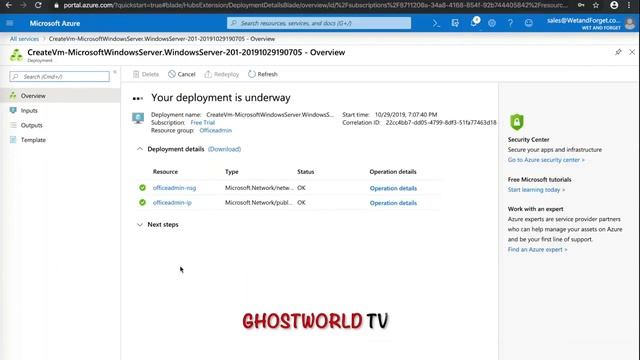Open the directory and subscription filter icon
This screenshot has height=360, width=640.
[455, 23]
